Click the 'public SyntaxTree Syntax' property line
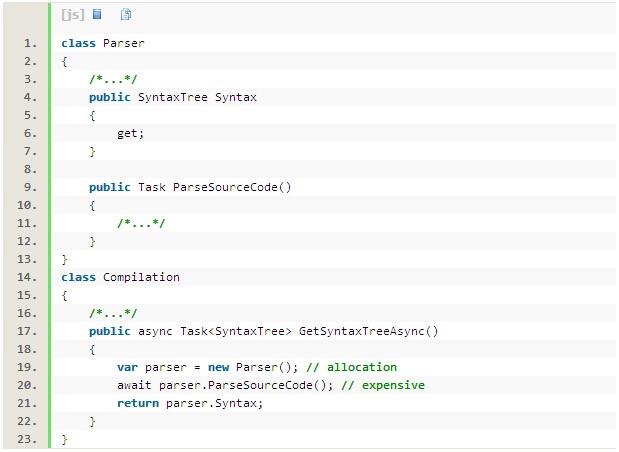Screen dimensions: 619x452 (172, 98)
